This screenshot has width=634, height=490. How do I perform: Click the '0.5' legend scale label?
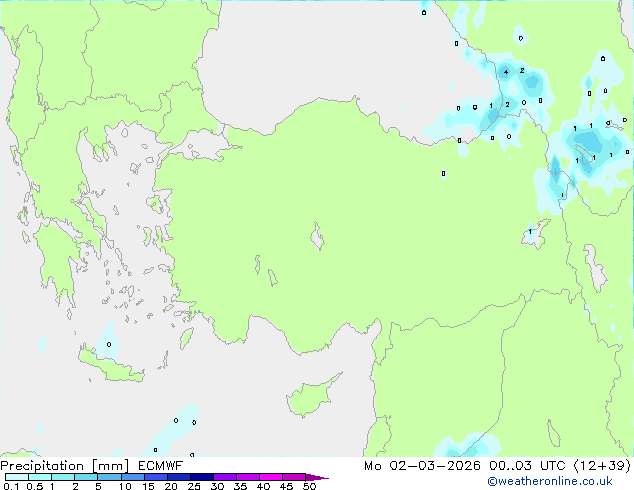click(x=35, y=486)
